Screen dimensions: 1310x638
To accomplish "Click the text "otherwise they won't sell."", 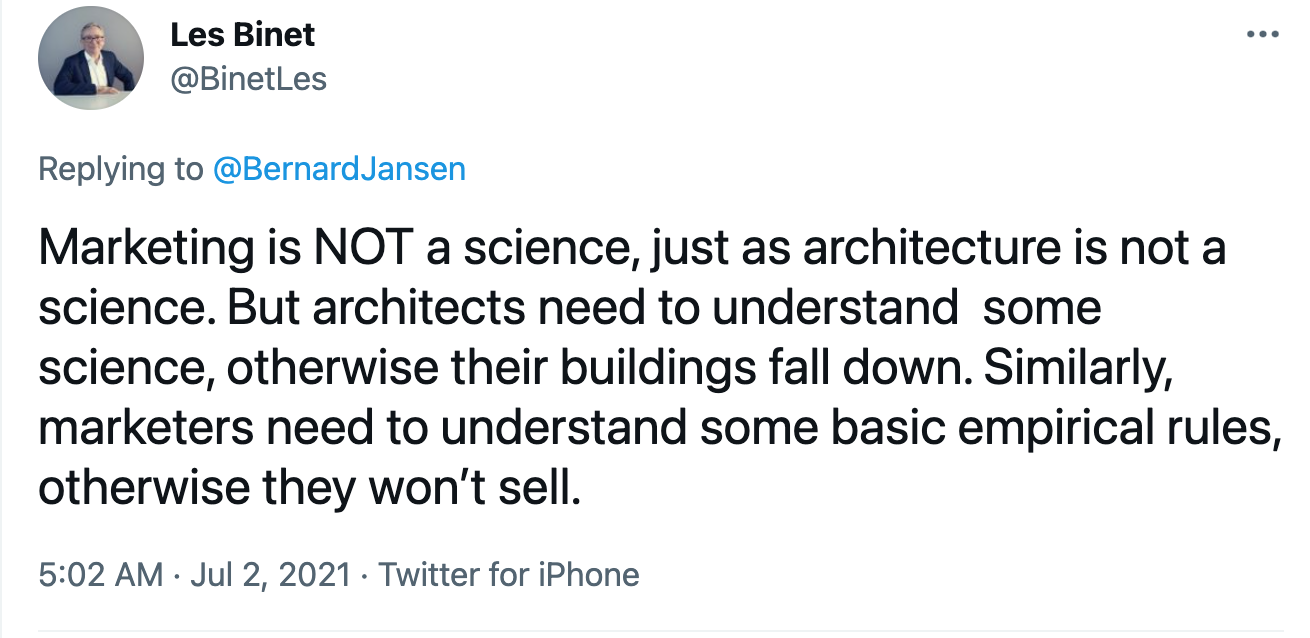I will [309, 489].
